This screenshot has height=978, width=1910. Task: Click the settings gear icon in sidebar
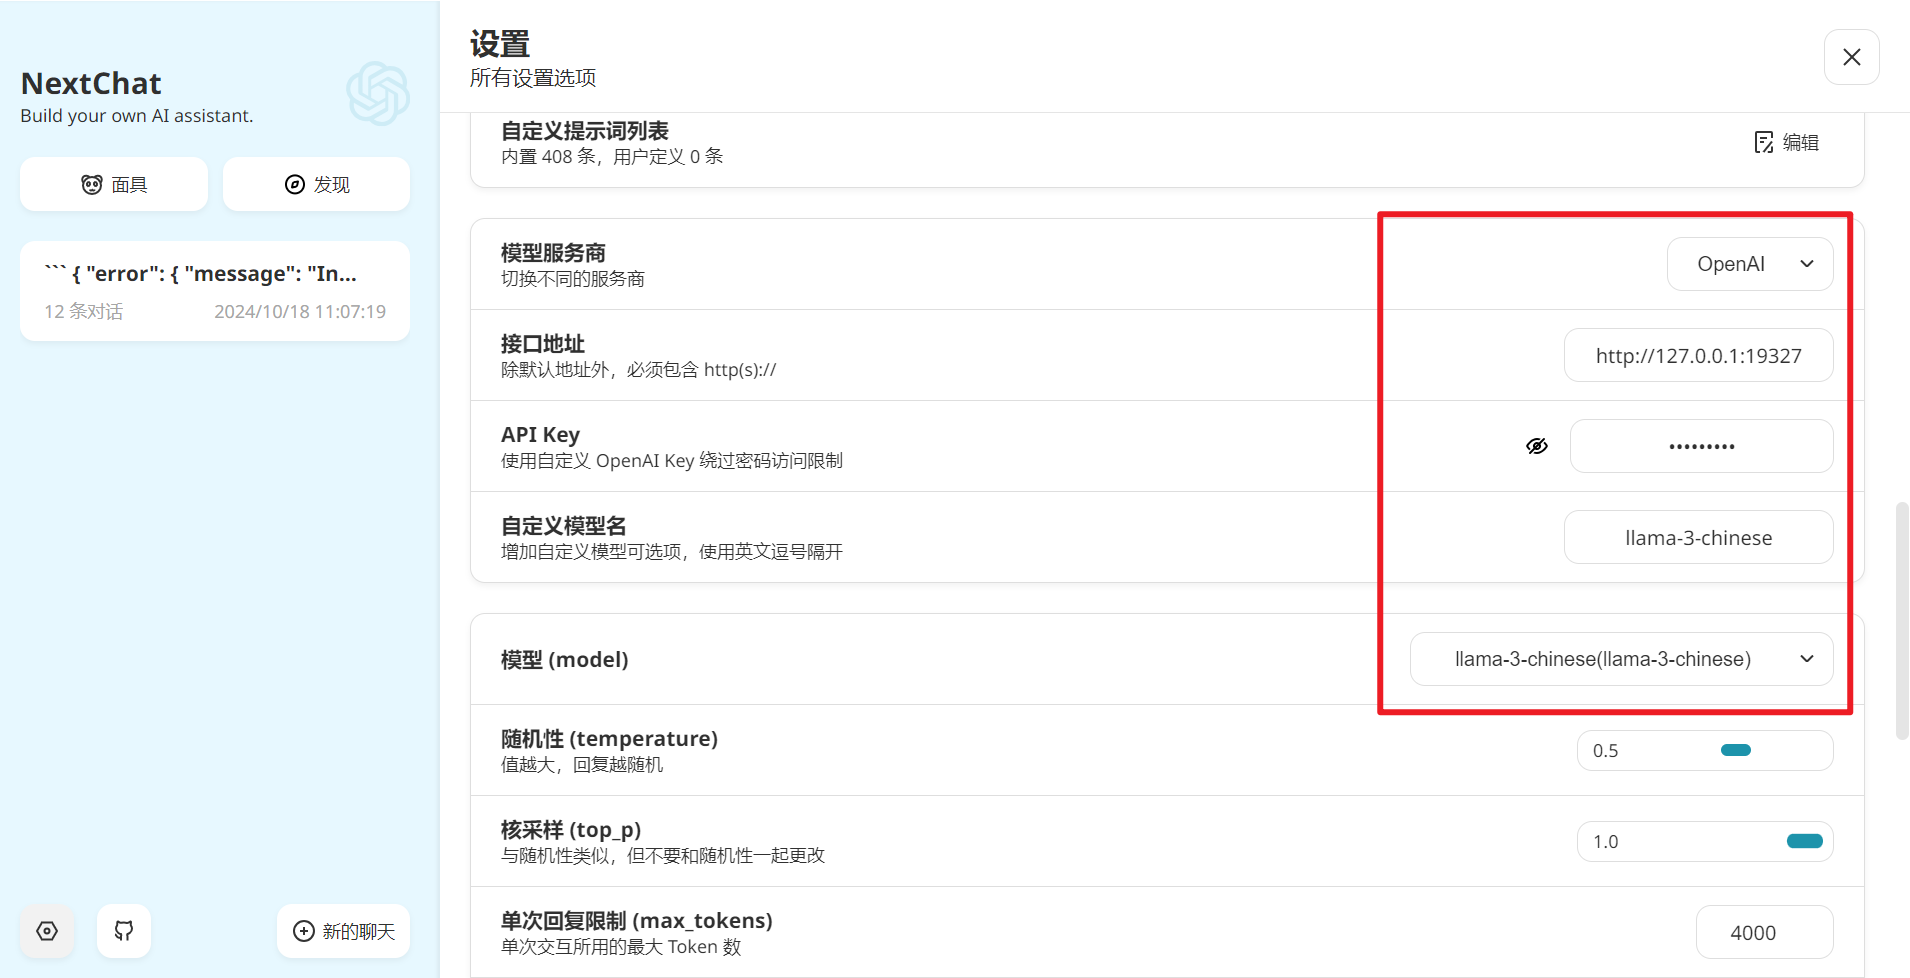point(47,931)
